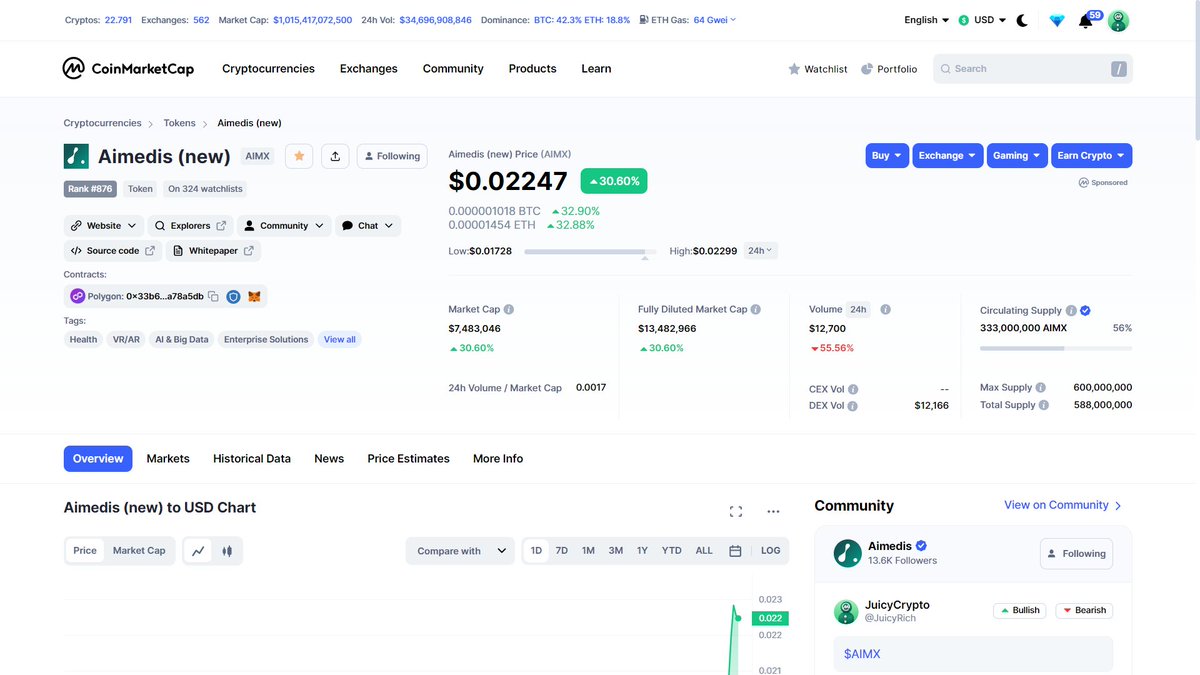Copy the Polygon contract address
The height and width of the screenshot is (675, 1200).
pyautogui.click(x=213, y=297)
